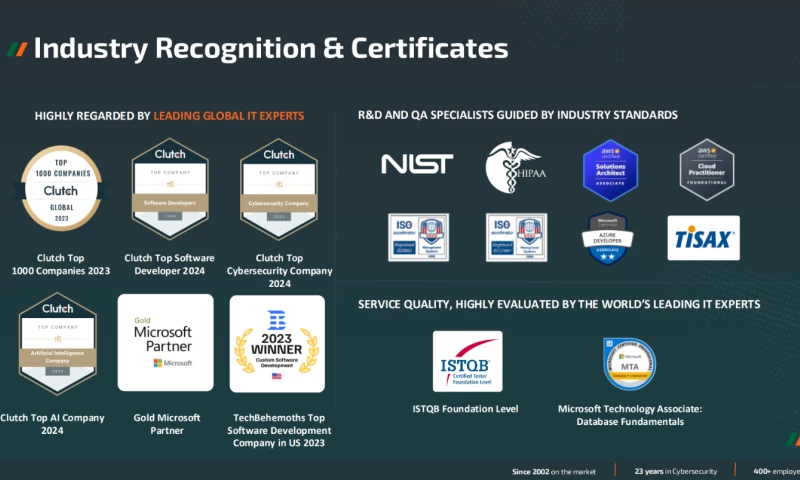Select the ISO 9001 certification badge
Screen dimensions: 800x480
[x=417, y=237]
